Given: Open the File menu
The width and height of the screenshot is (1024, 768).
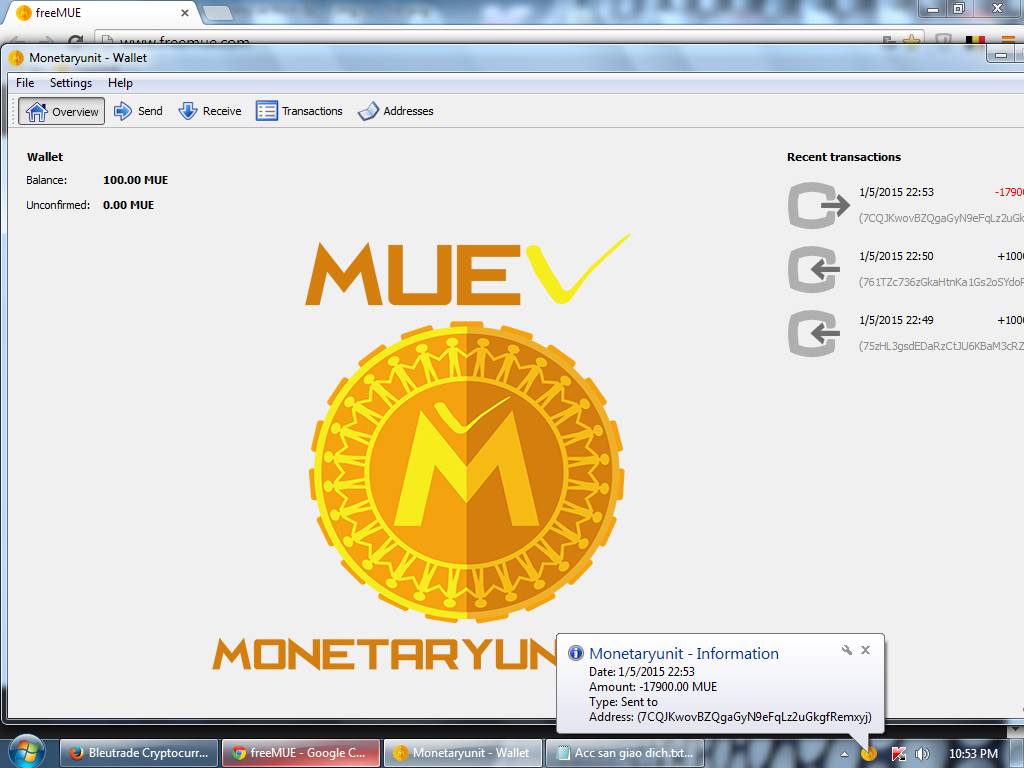Looking at the screenshot, I should pyautogui.click(x=25, y=83).
